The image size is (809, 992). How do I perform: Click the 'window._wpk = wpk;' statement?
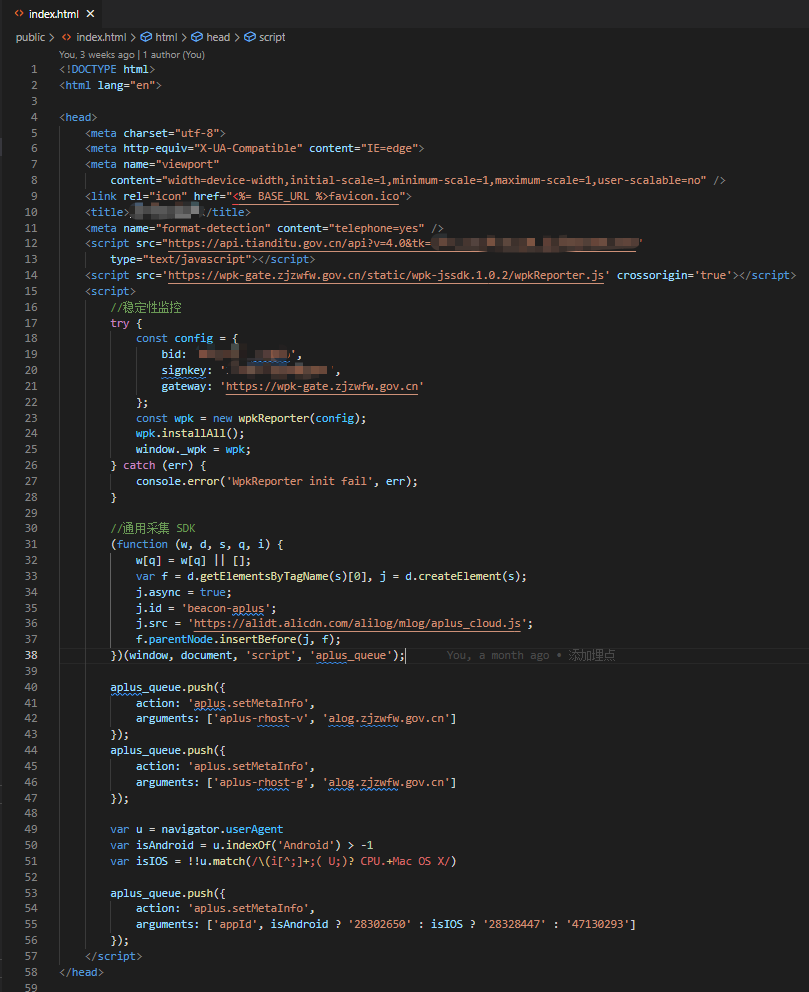194,449
